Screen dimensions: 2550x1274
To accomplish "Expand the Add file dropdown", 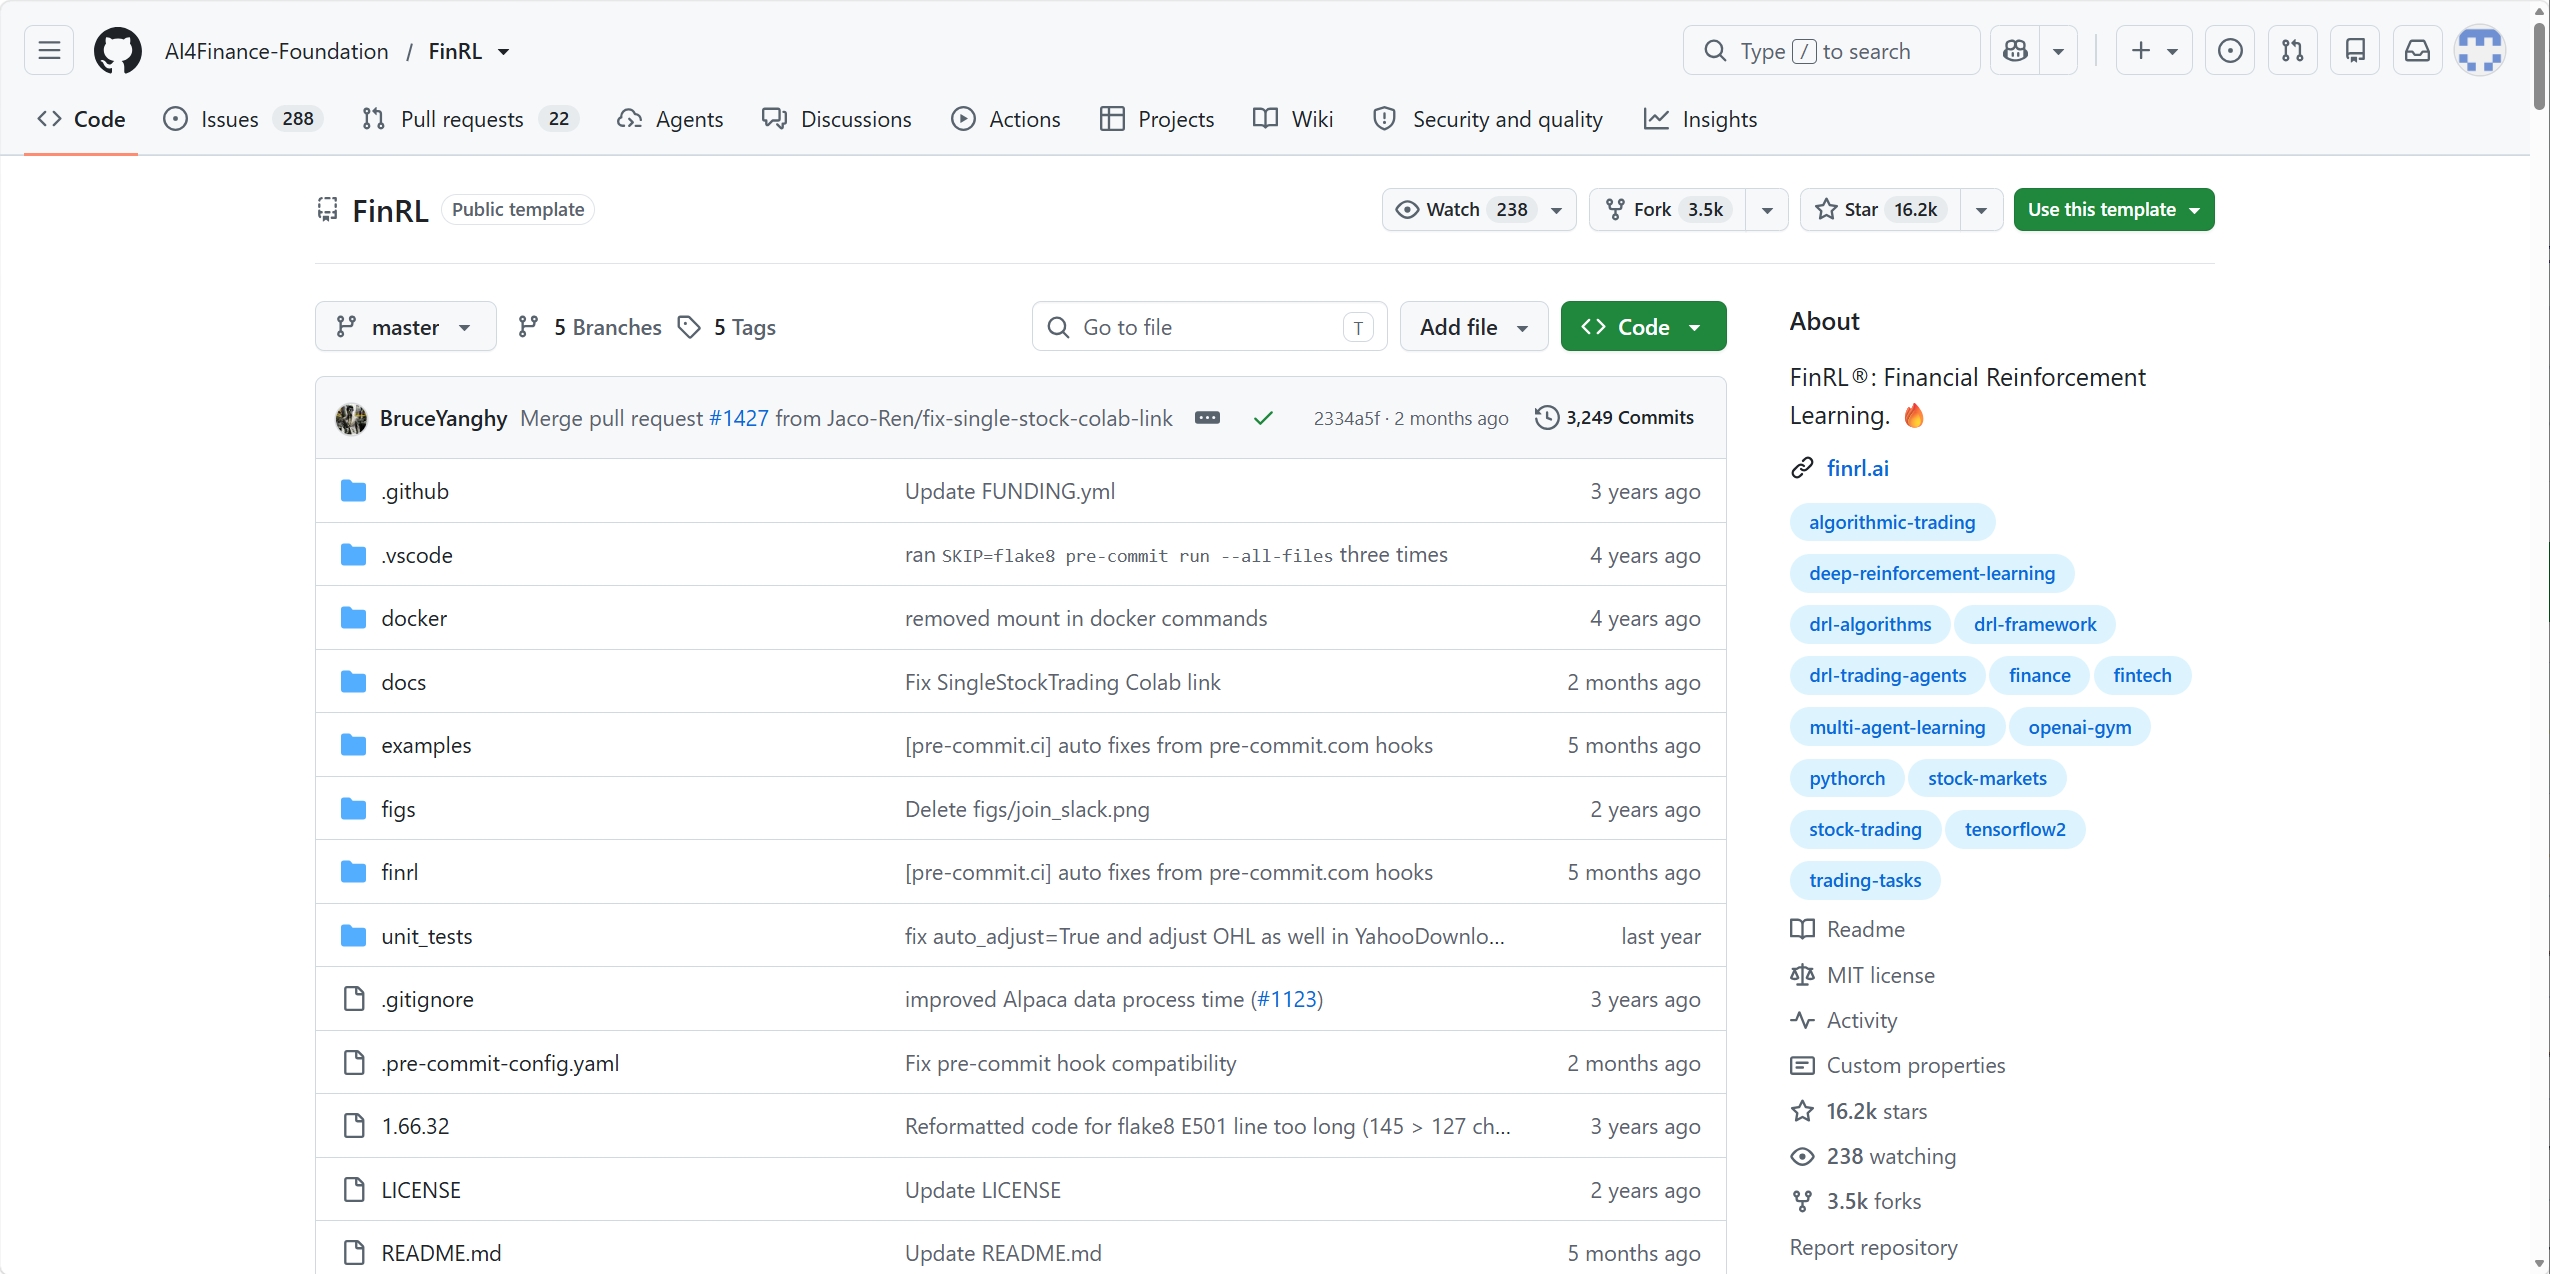I will pos(1473,326).
